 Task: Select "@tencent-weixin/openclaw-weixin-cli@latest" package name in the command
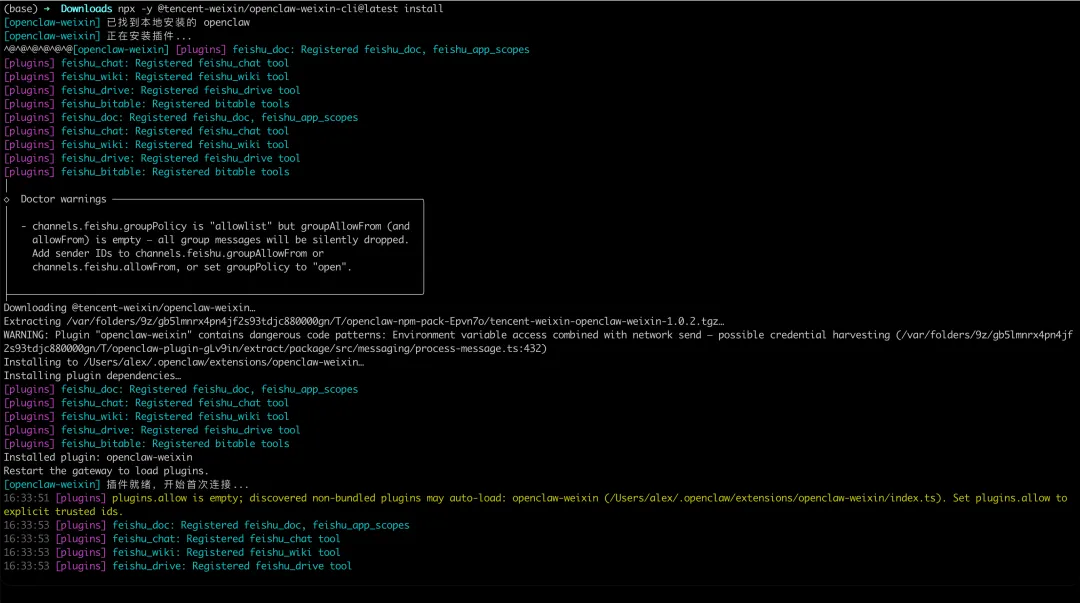pos(278,9)
